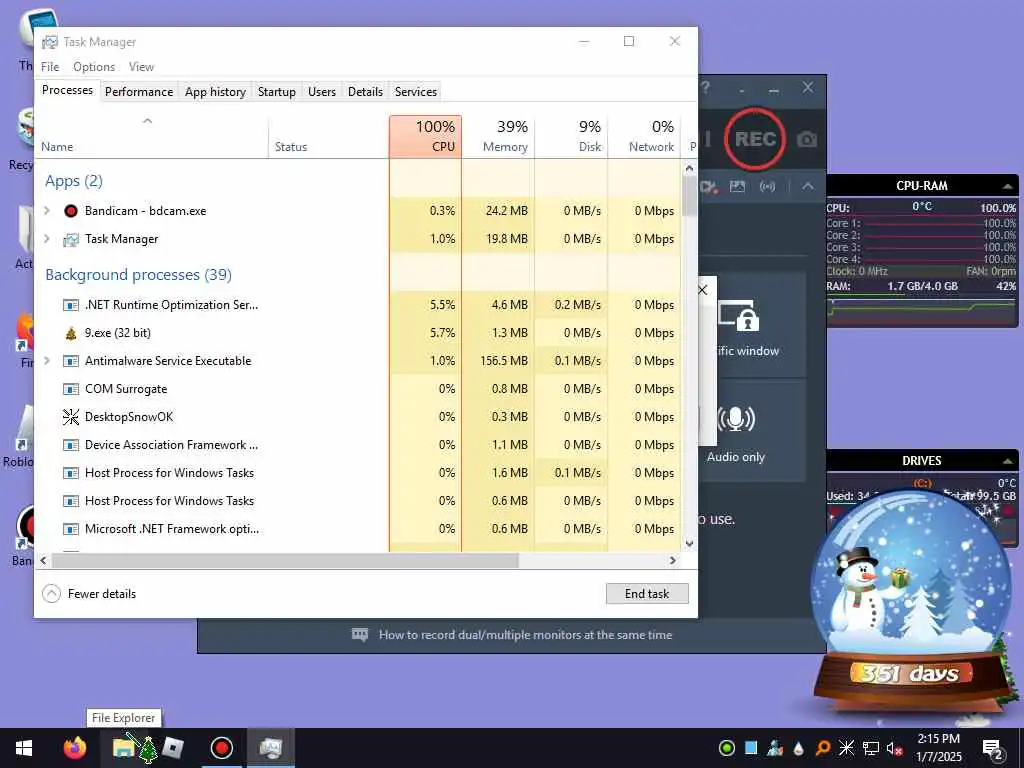Click green circle tray icon
The height and width of the screenshot is (768, 1024).
pos(726,748)
